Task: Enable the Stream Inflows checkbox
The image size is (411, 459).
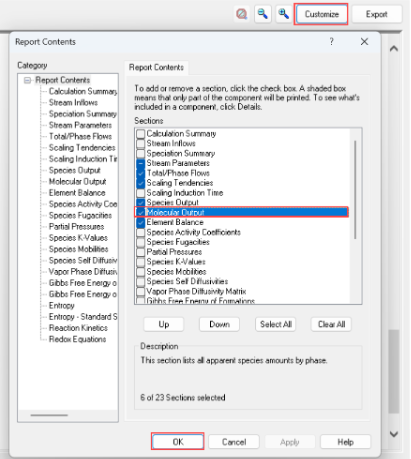Action: click(141, 144)
